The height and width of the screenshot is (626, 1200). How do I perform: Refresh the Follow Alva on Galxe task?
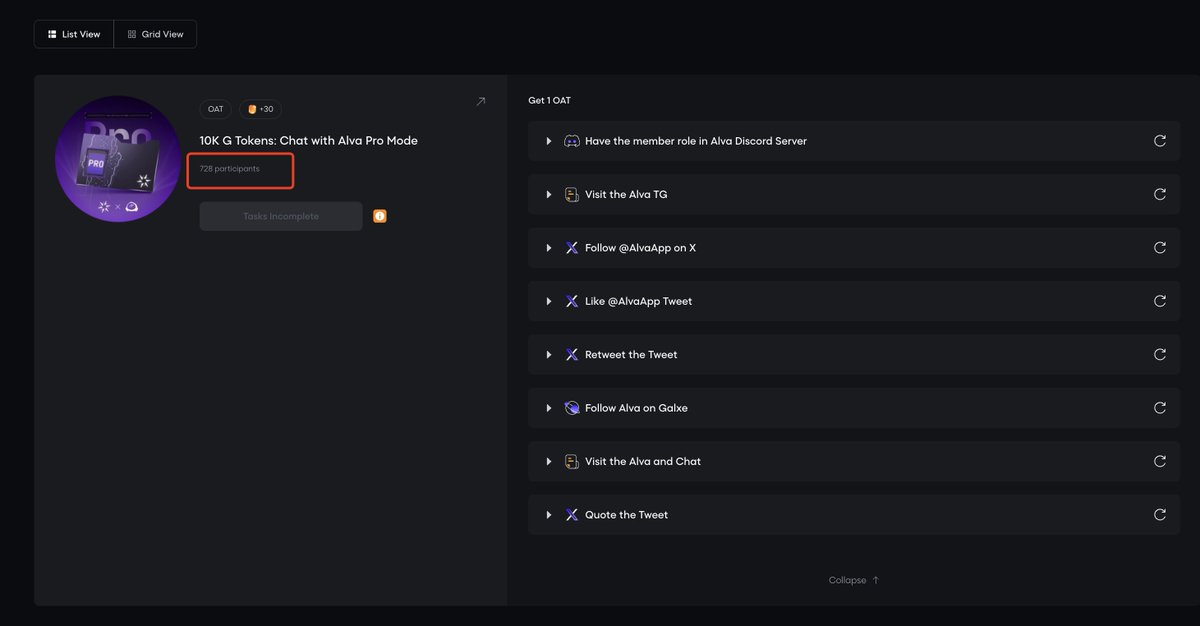click(x=1160, y=408)
